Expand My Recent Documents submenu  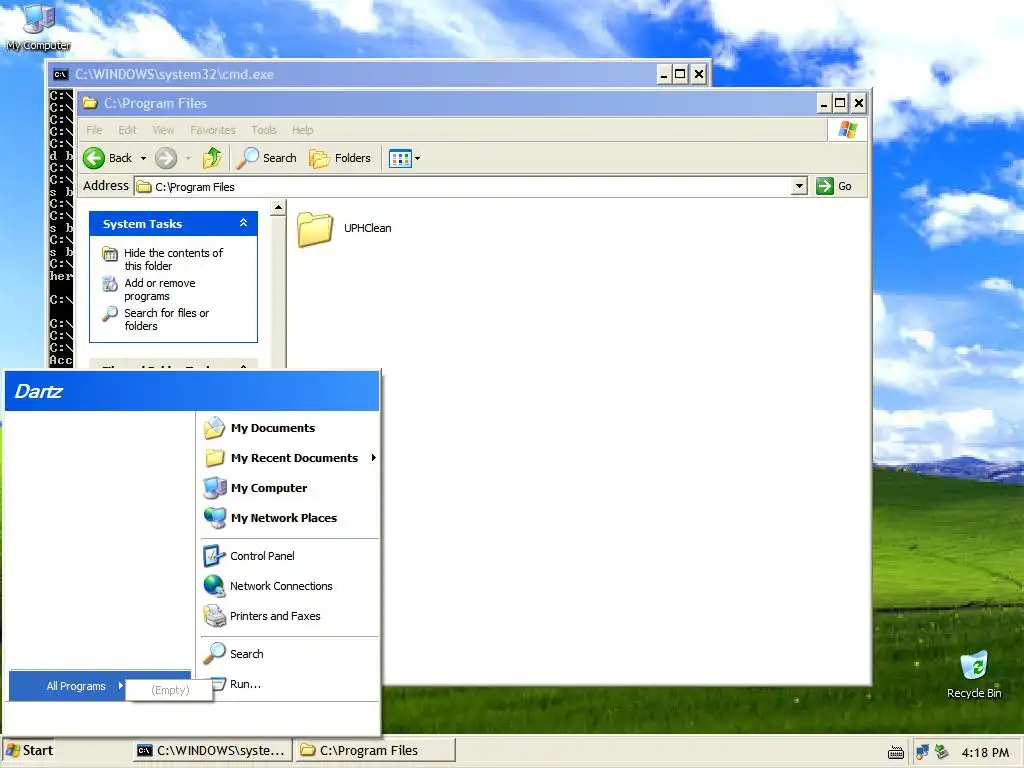tap(289, 458)
